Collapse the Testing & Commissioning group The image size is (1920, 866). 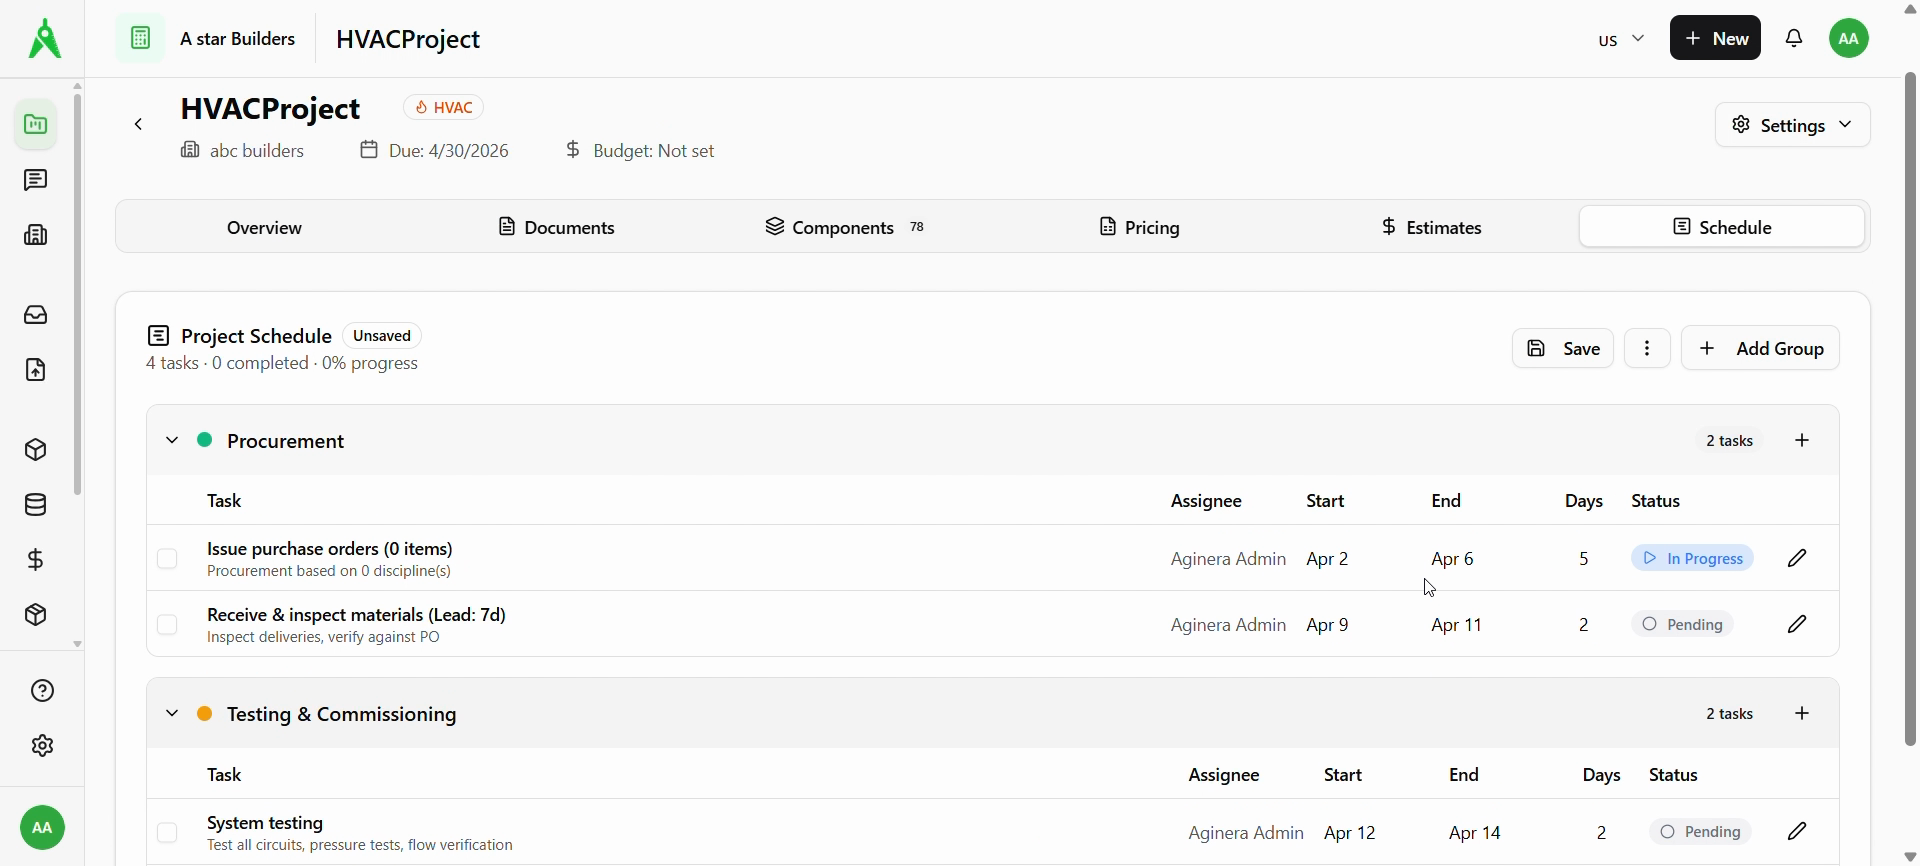(172, 714)
